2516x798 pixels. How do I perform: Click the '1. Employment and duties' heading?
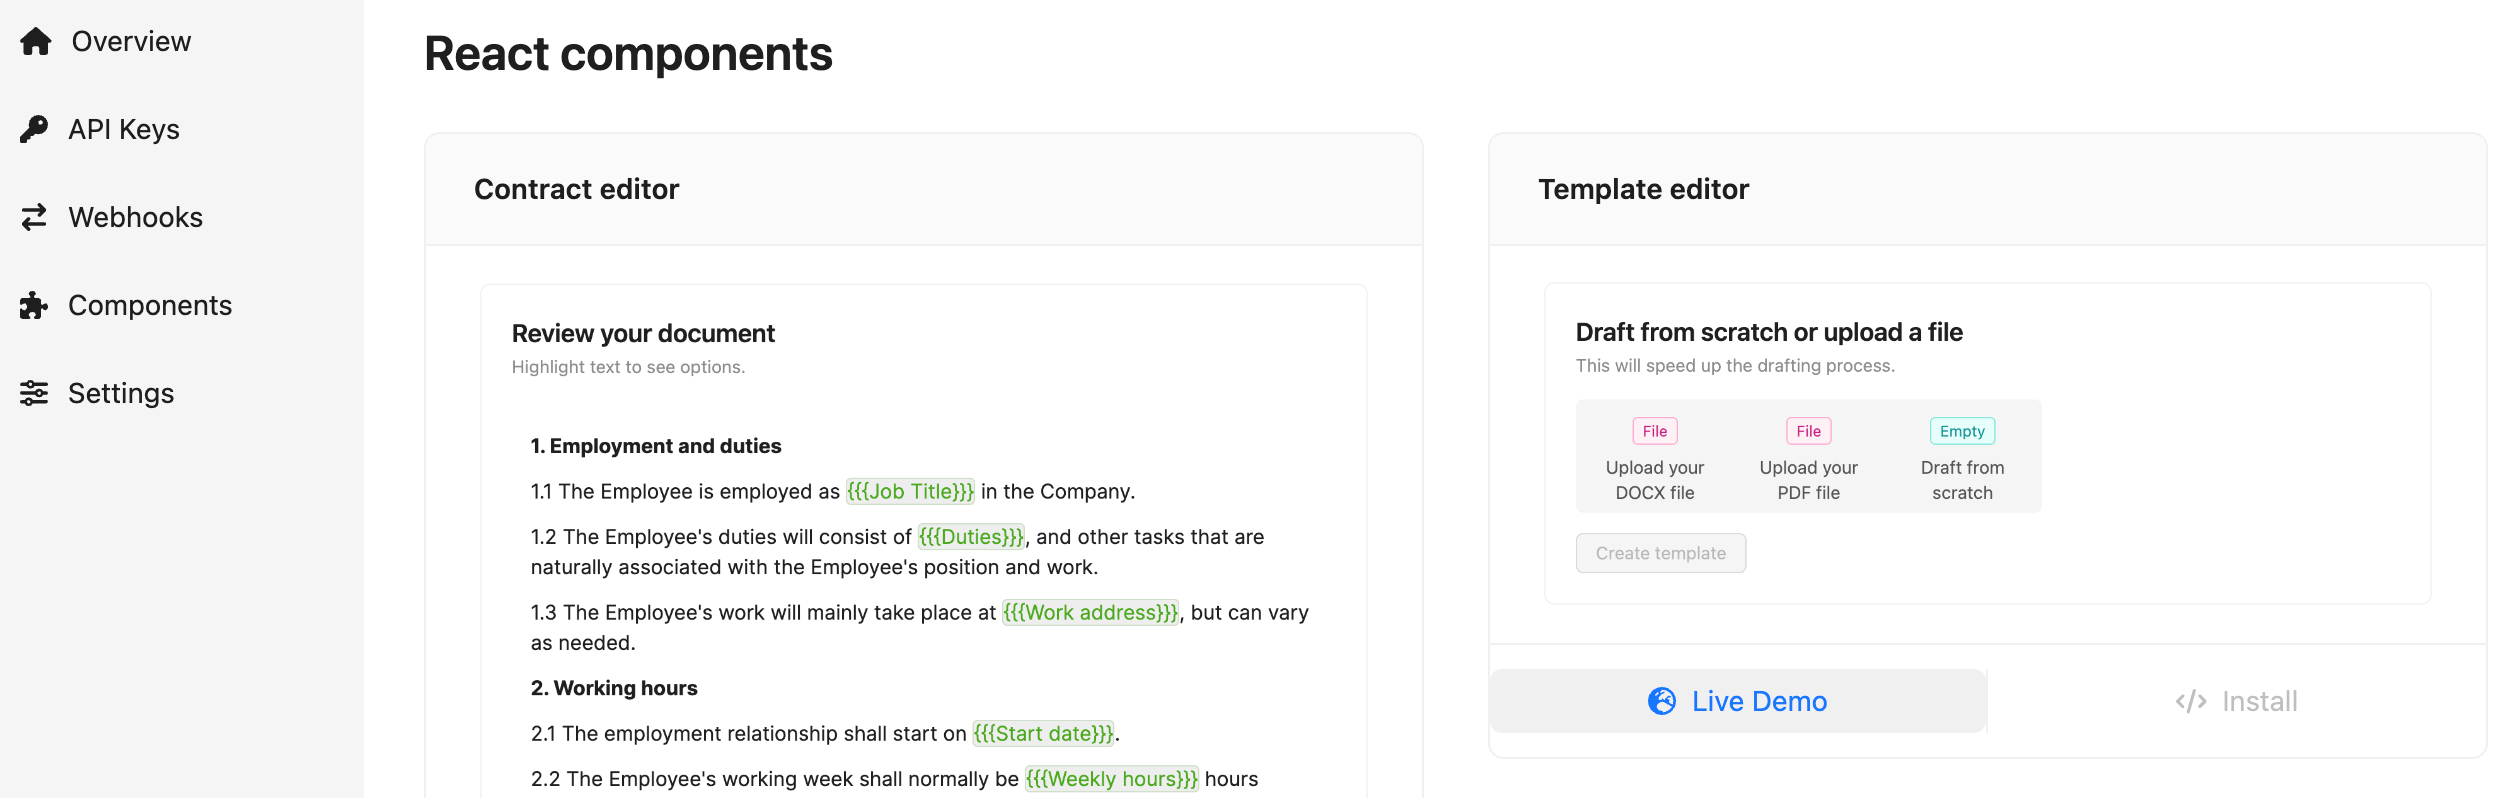[656, 446]
